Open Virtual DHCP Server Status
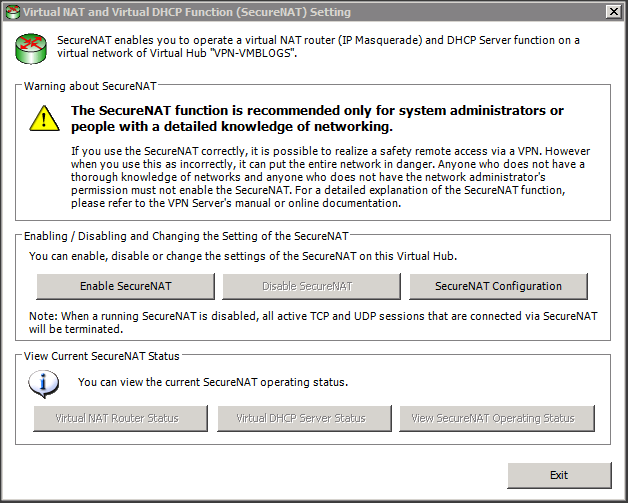This screenshot has height=503, width=628. (x=300, y=418)
